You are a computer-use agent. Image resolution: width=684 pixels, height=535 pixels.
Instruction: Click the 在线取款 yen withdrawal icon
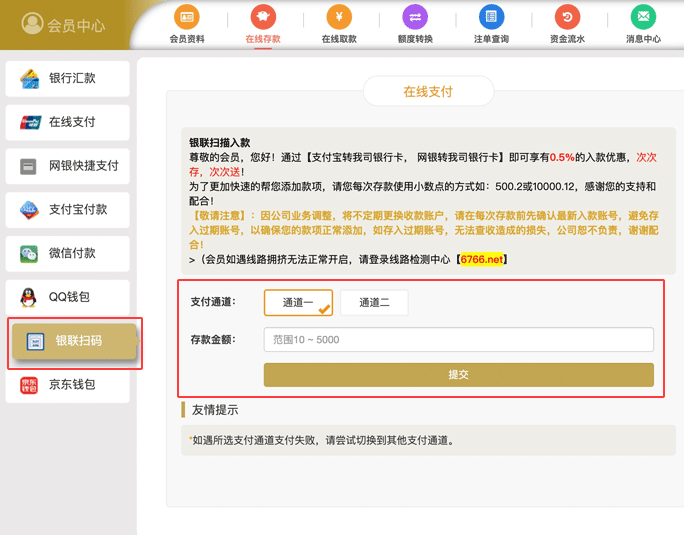click(339, 17)
